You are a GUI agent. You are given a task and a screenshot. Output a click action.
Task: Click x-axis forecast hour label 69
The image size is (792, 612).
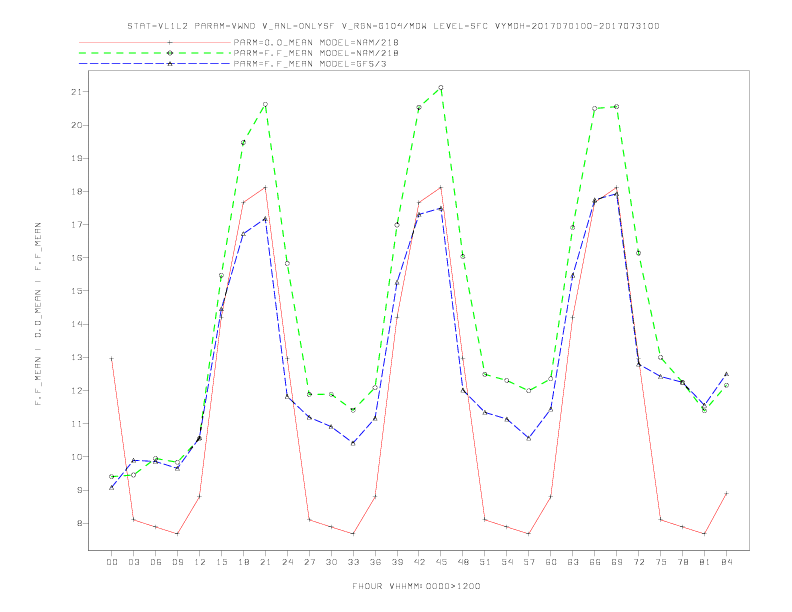click(x=617, y=562)
